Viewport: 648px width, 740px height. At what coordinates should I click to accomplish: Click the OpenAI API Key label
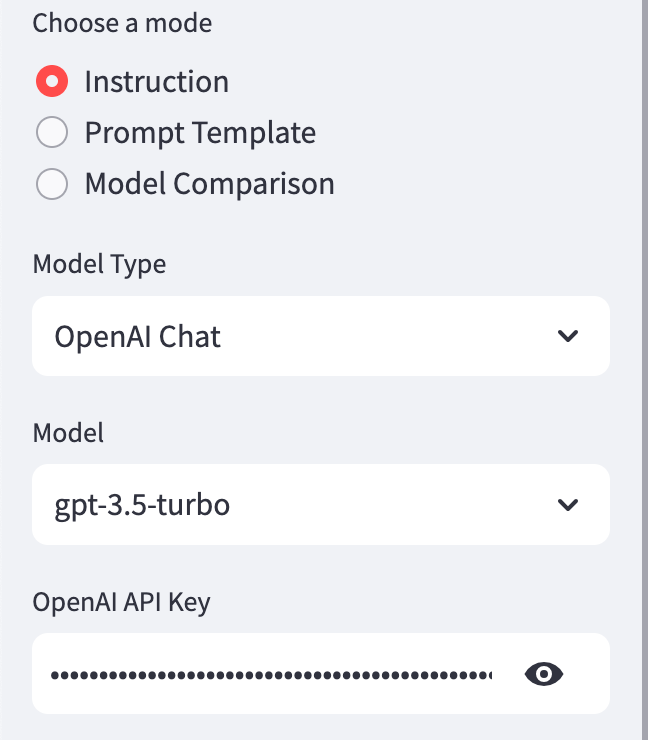click(121, 601)
